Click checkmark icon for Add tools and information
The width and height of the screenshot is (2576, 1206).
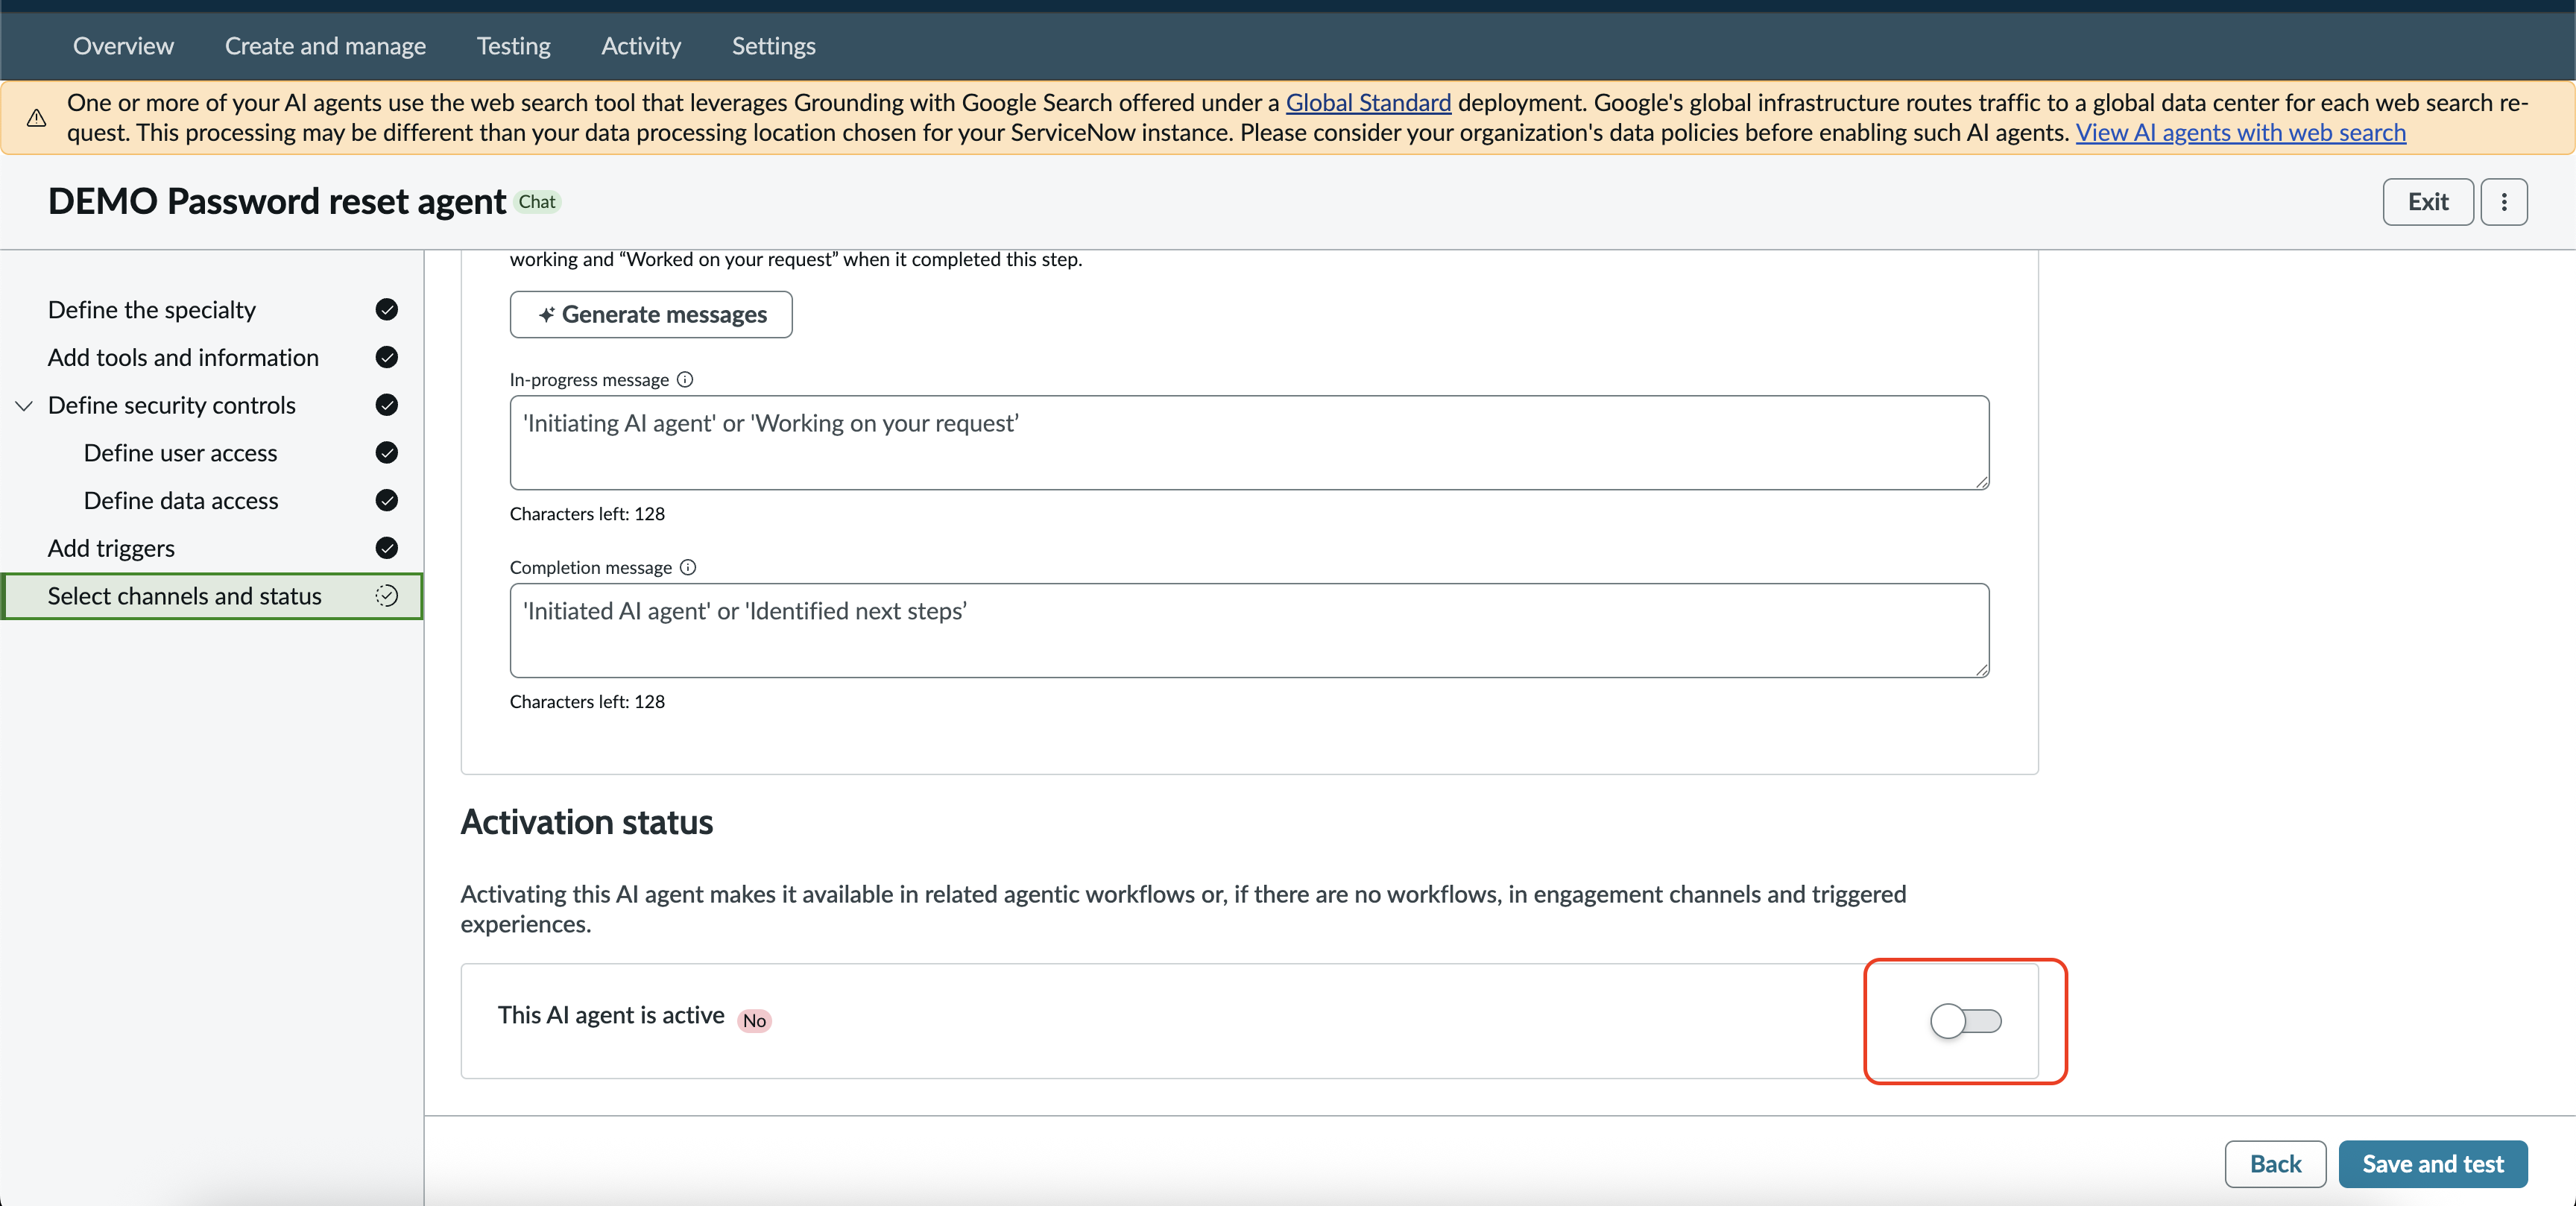387,357
